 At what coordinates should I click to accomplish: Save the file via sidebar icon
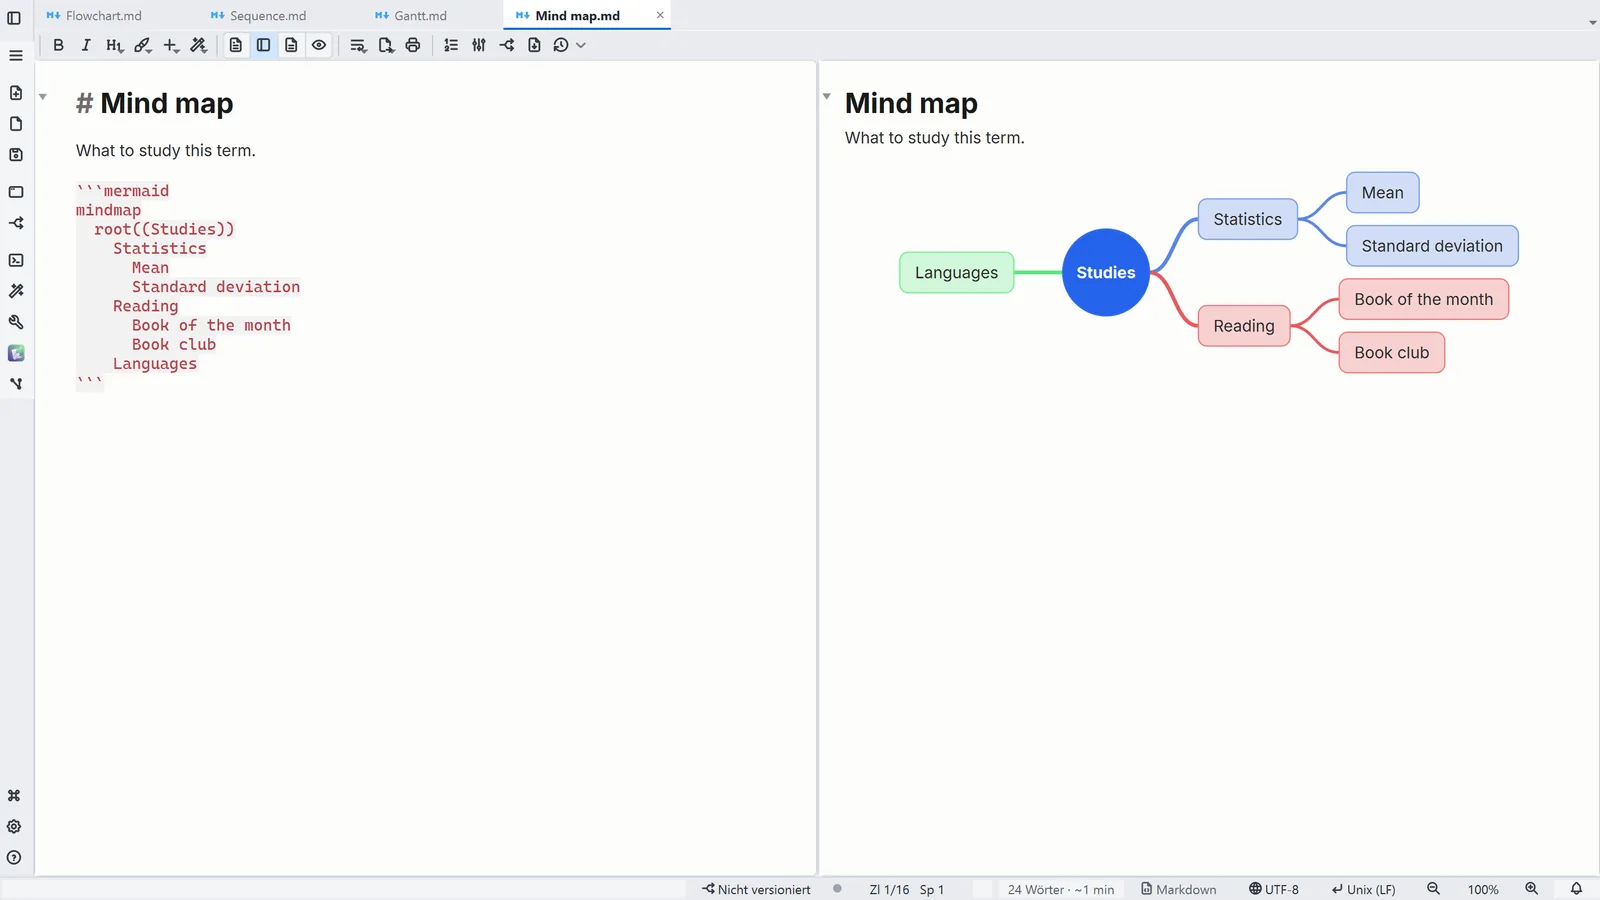pyautogui.click(x=16, y=155)
